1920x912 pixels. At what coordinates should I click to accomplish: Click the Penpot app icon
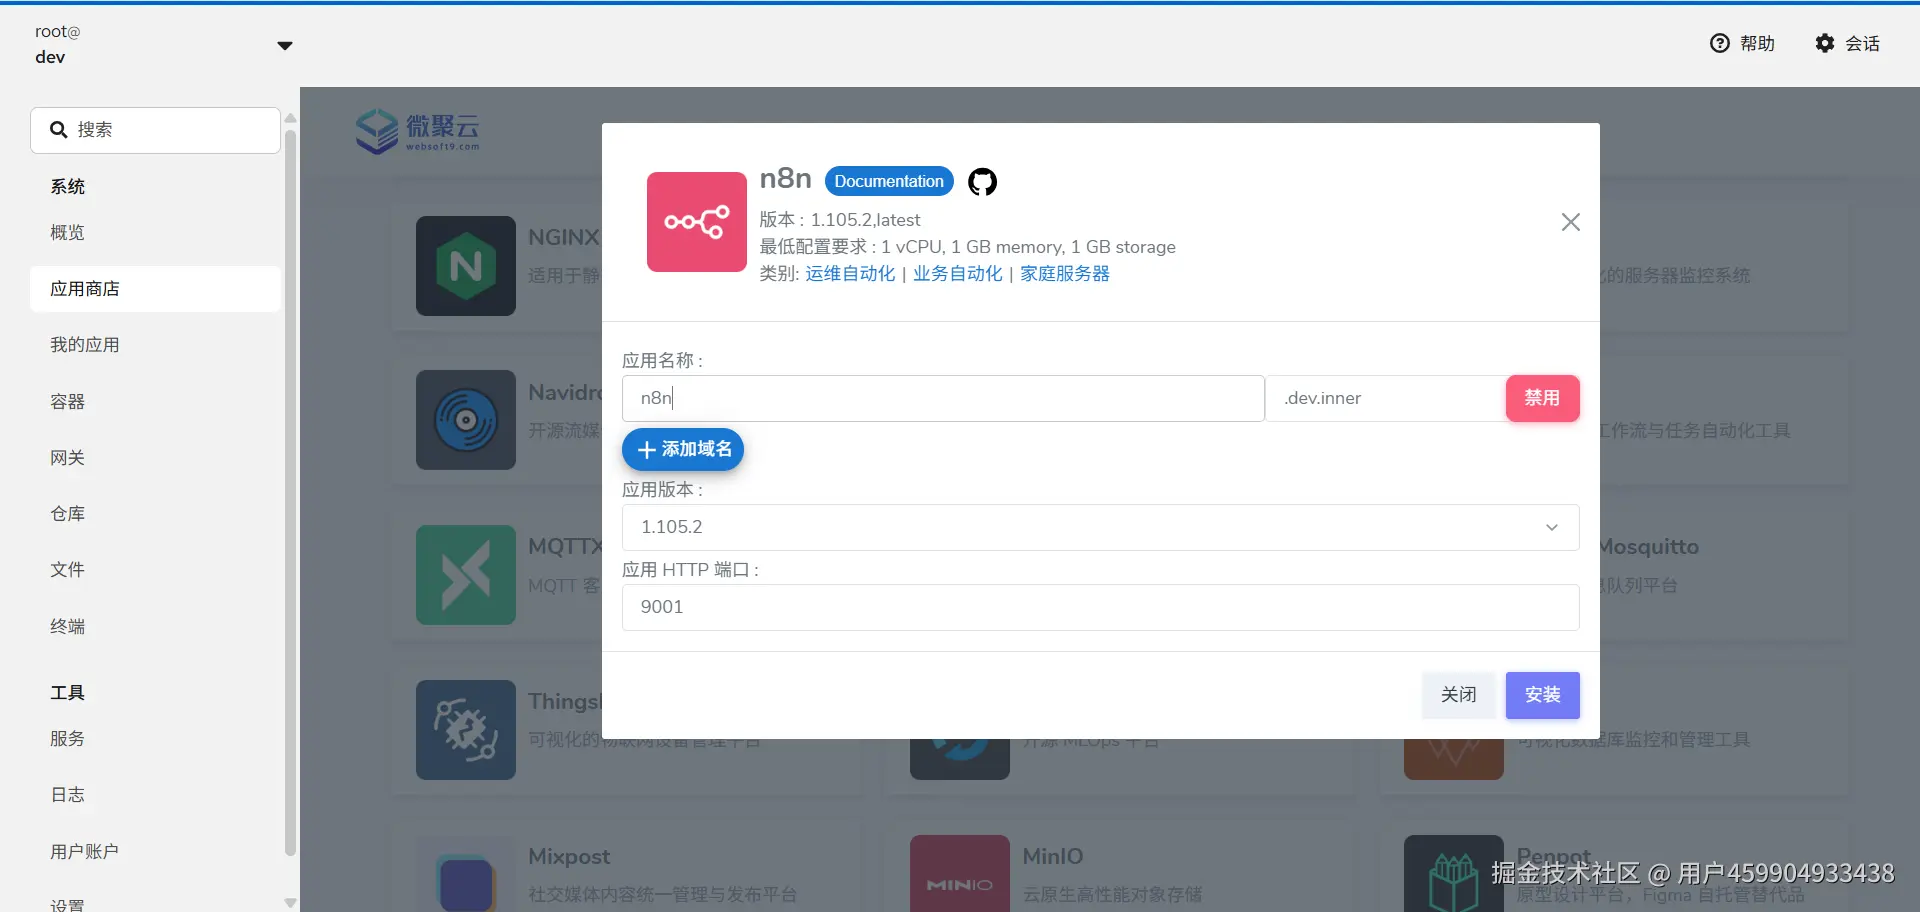1454,874
